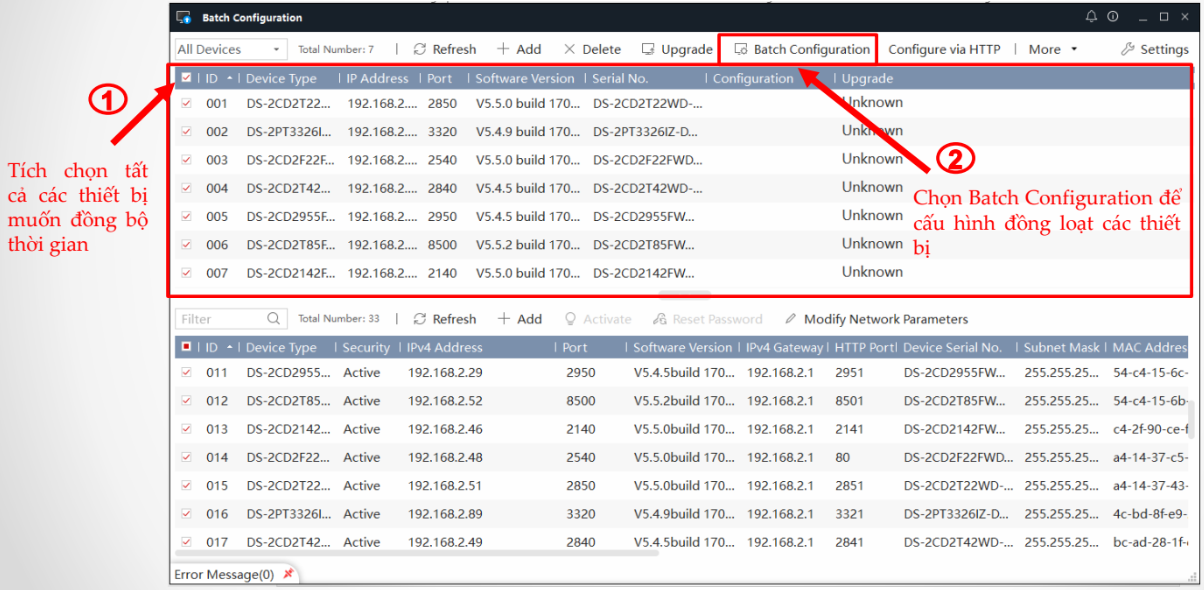
Task: Click Add in the lower online device toolbar
Action: (519, 319)
